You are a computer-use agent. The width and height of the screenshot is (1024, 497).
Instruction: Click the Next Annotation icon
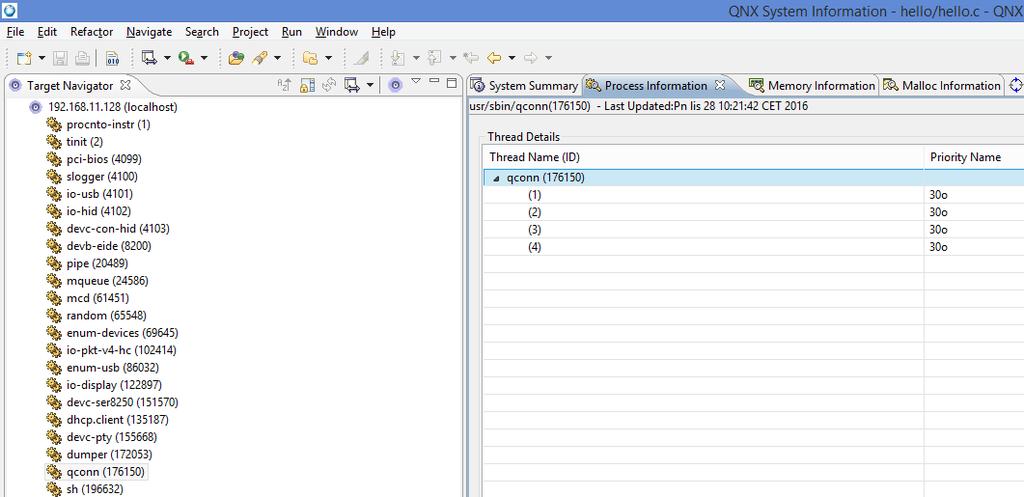pos(397,58)
